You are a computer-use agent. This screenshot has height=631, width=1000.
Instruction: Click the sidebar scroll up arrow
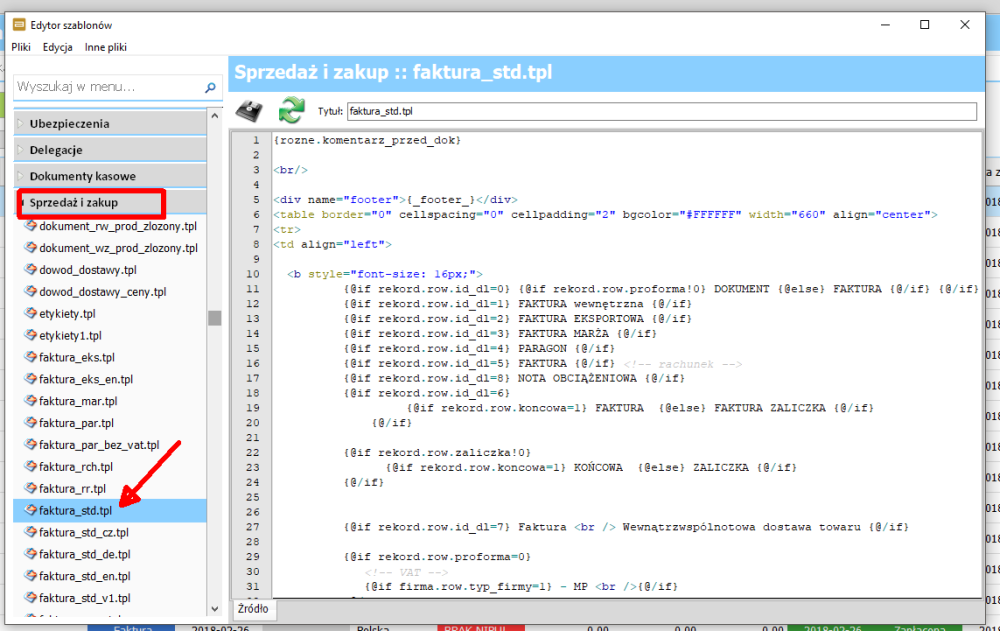point(215,116)
